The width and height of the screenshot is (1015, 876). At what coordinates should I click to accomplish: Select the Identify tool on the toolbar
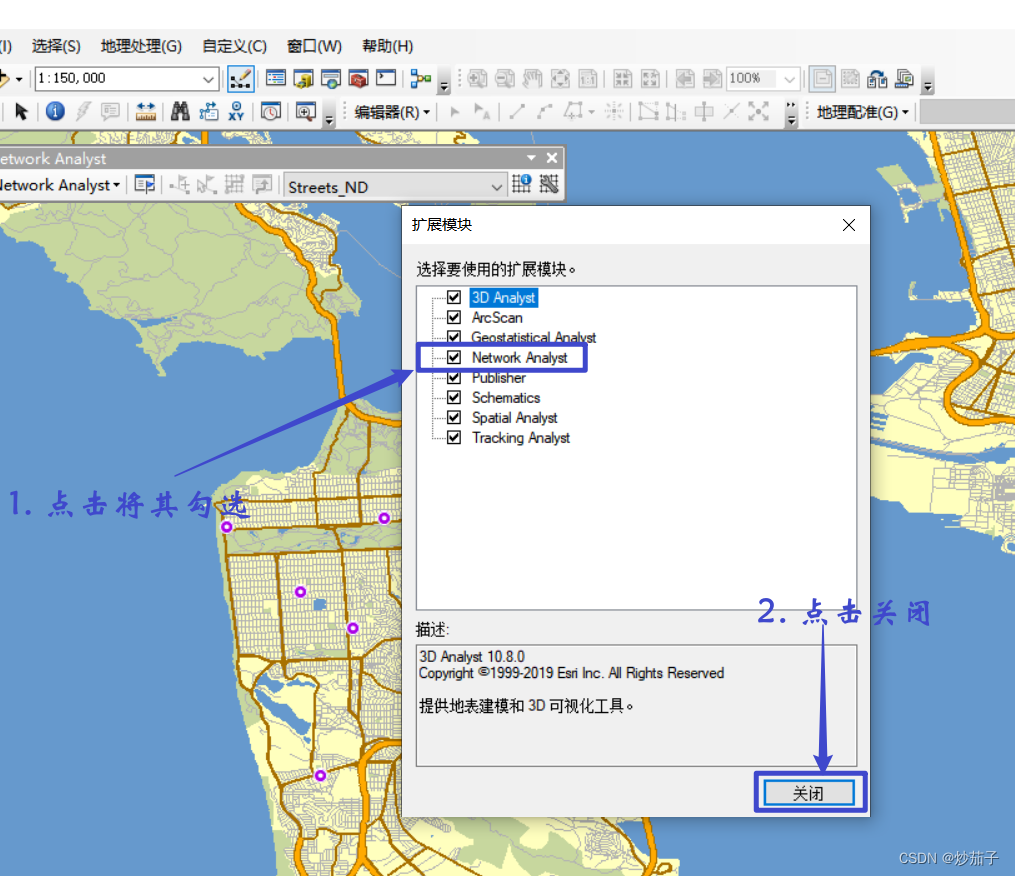click(x=55, y=111)
